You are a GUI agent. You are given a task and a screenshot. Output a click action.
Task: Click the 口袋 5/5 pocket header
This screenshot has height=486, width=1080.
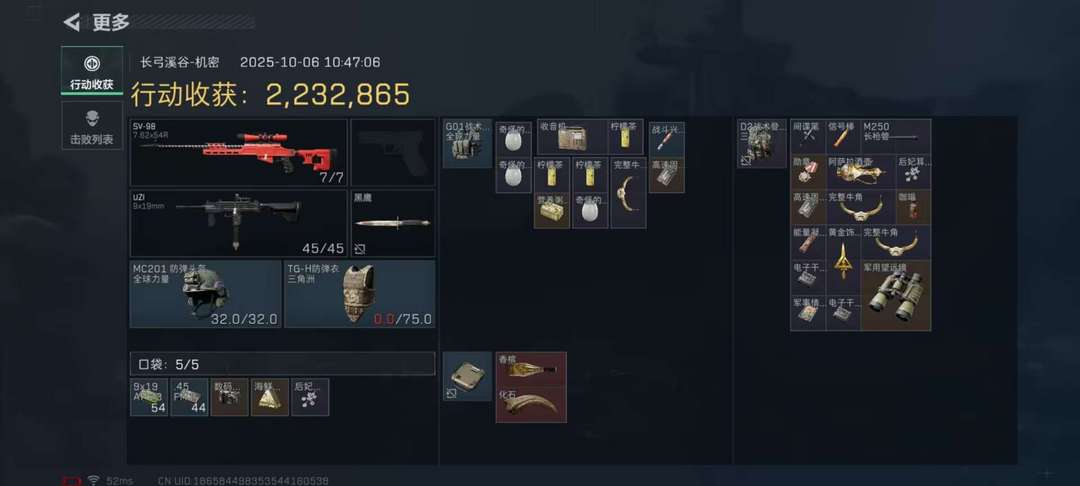tap(282, 363)
